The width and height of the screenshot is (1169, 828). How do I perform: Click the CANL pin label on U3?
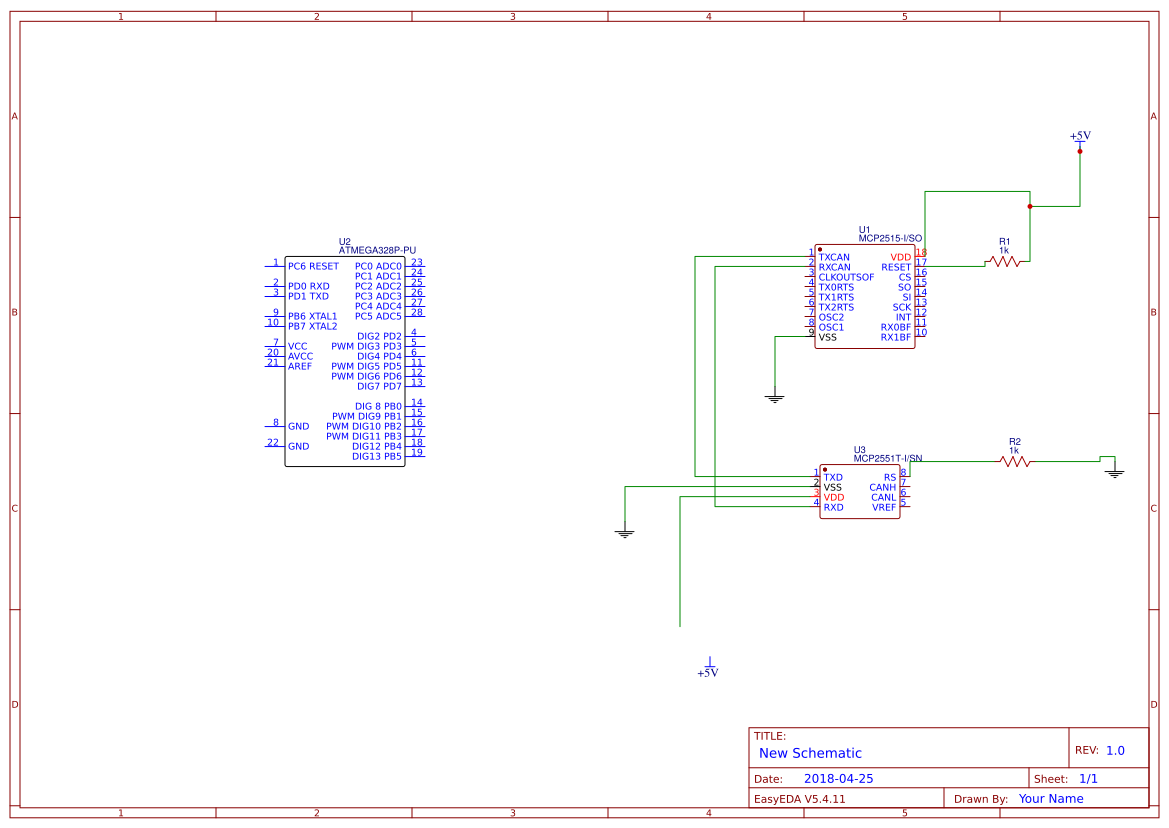click(883, 498)
